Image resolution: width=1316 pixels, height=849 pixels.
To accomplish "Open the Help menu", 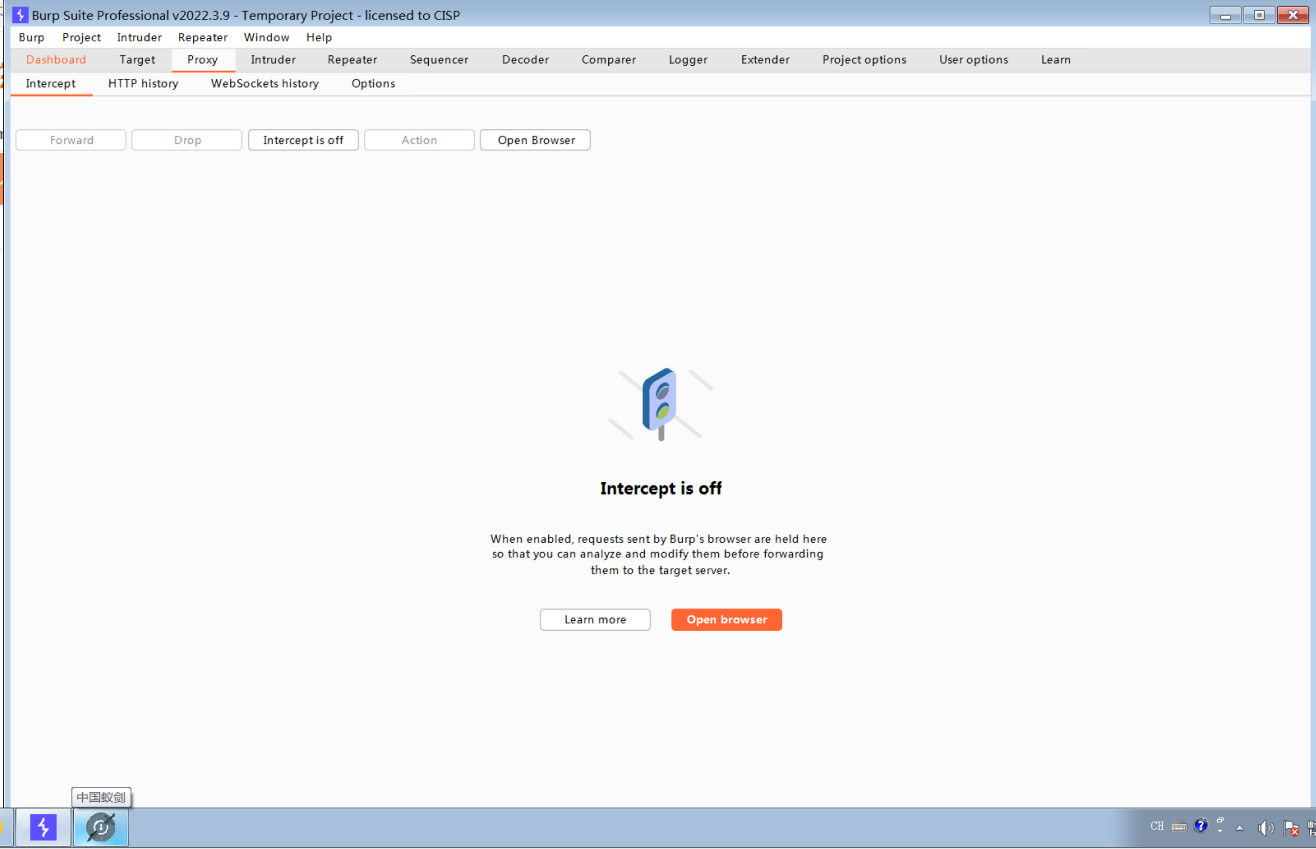I will click(319, 37).
